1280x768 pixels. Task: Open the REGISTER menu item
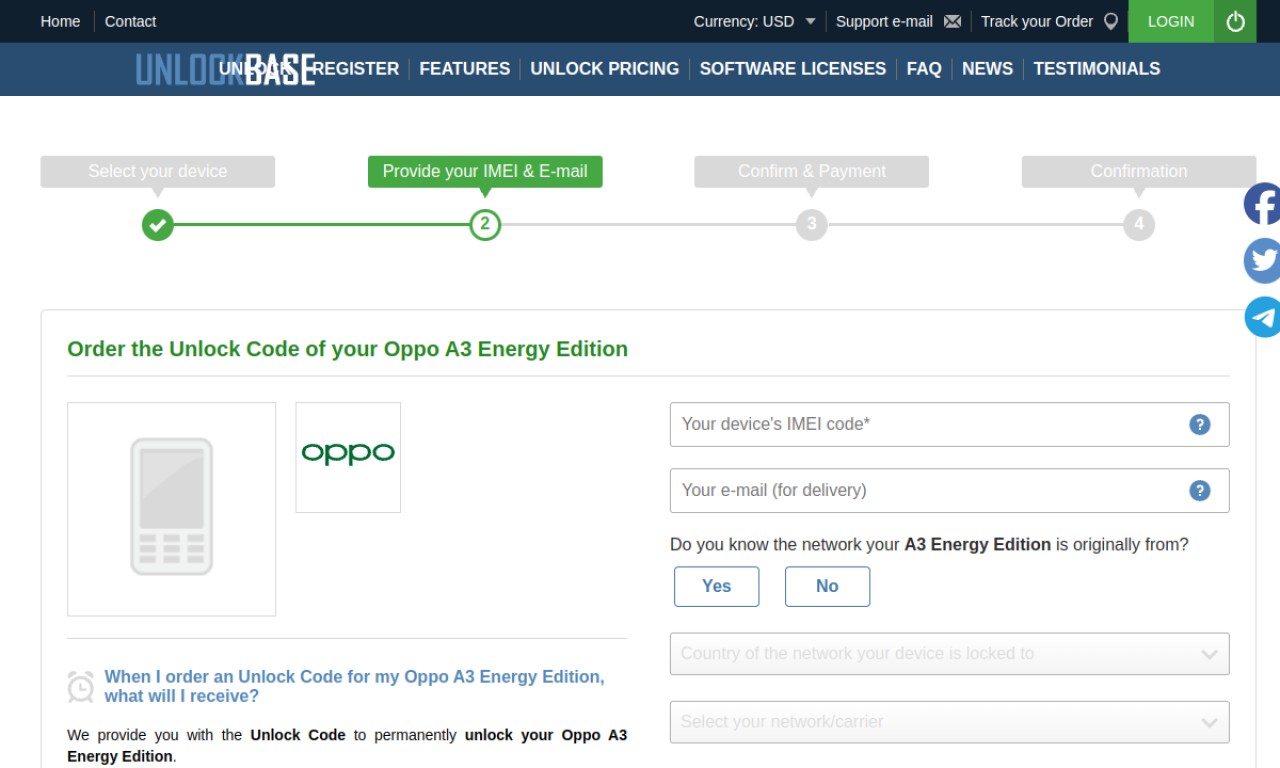(x=356, y=69)
